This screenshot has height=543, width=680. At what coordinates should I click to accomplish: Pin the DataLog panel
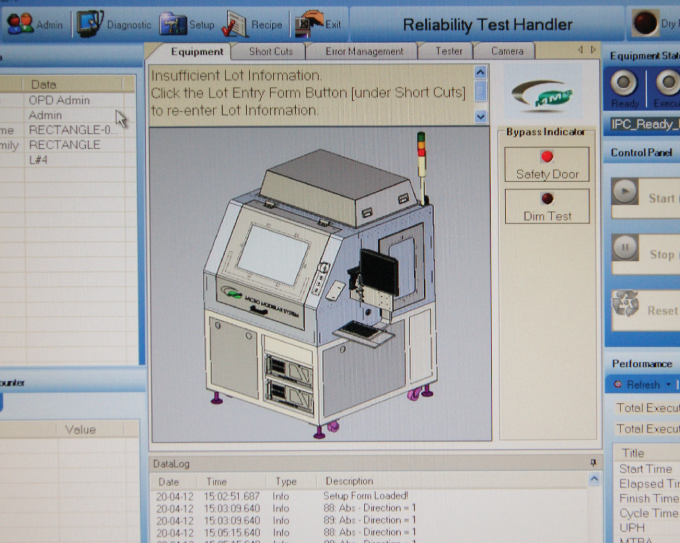click(593, 463)
